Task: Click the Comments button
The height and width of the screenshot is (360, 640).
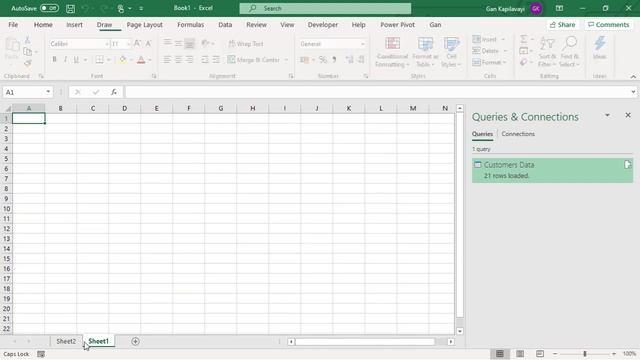Action: (609, 24)
